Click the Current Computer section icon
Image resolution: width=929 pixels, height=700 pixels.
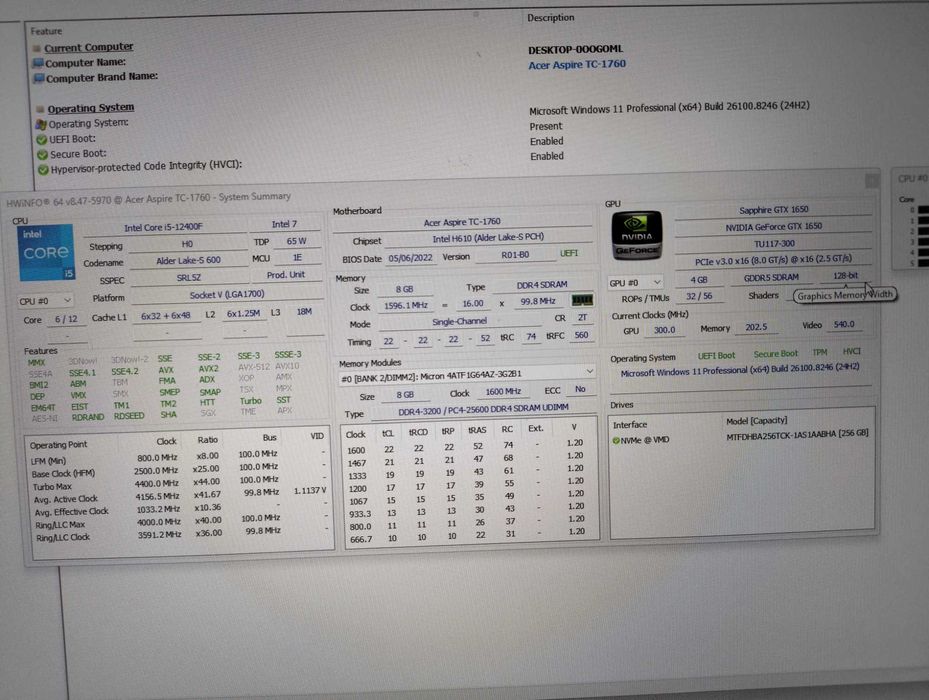pyautogui.click(x=37, y=48)
